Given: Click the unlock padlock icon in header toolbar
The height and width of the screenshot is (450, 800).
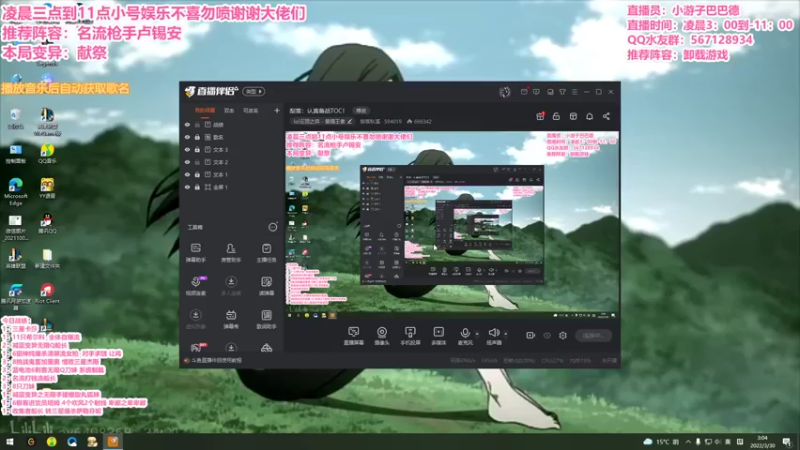Looking at the screenshot, I should click(556, 116).
